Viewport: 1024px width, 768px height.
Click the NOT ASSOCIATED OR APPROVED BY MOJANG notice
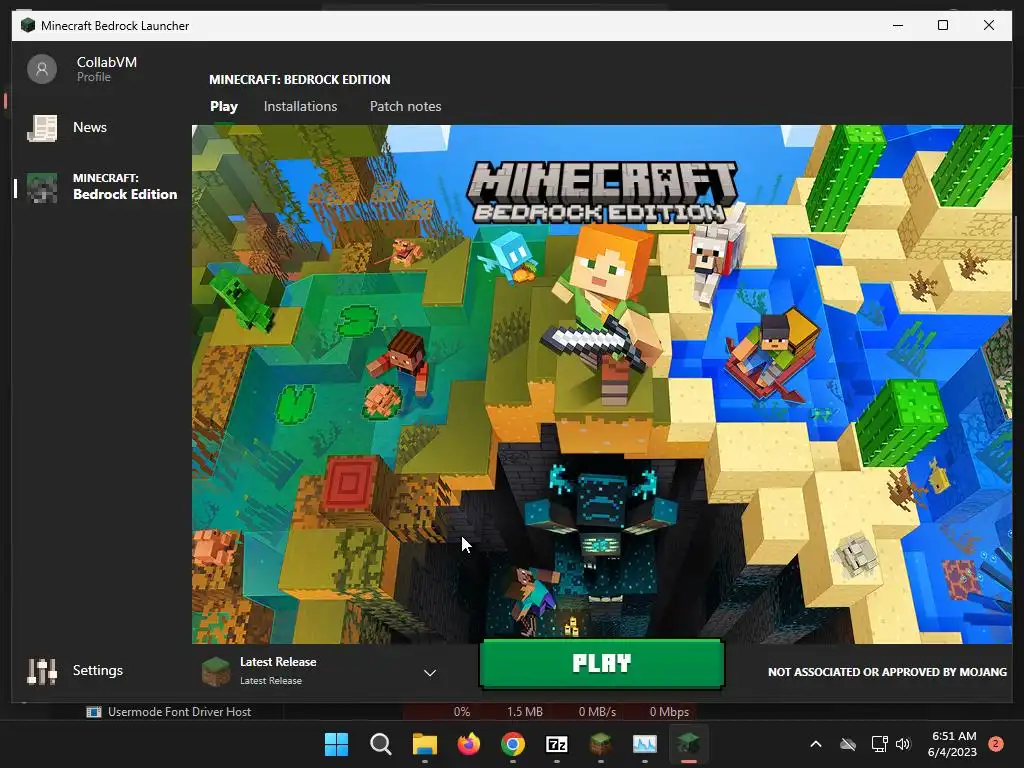(887, 672)
